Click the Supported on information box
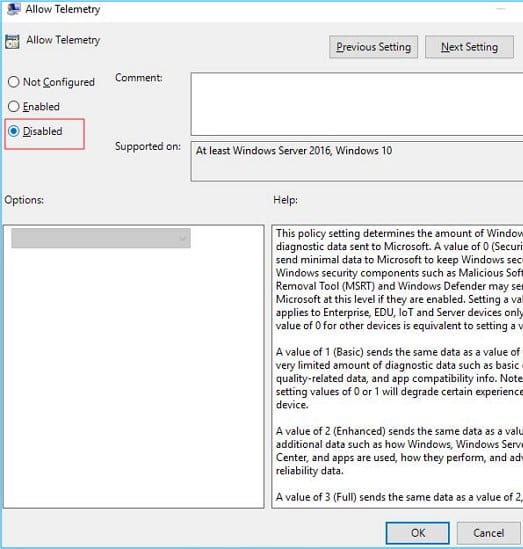Image resolution: width=523 pixels, height=549 pixels. pos(357,161)
